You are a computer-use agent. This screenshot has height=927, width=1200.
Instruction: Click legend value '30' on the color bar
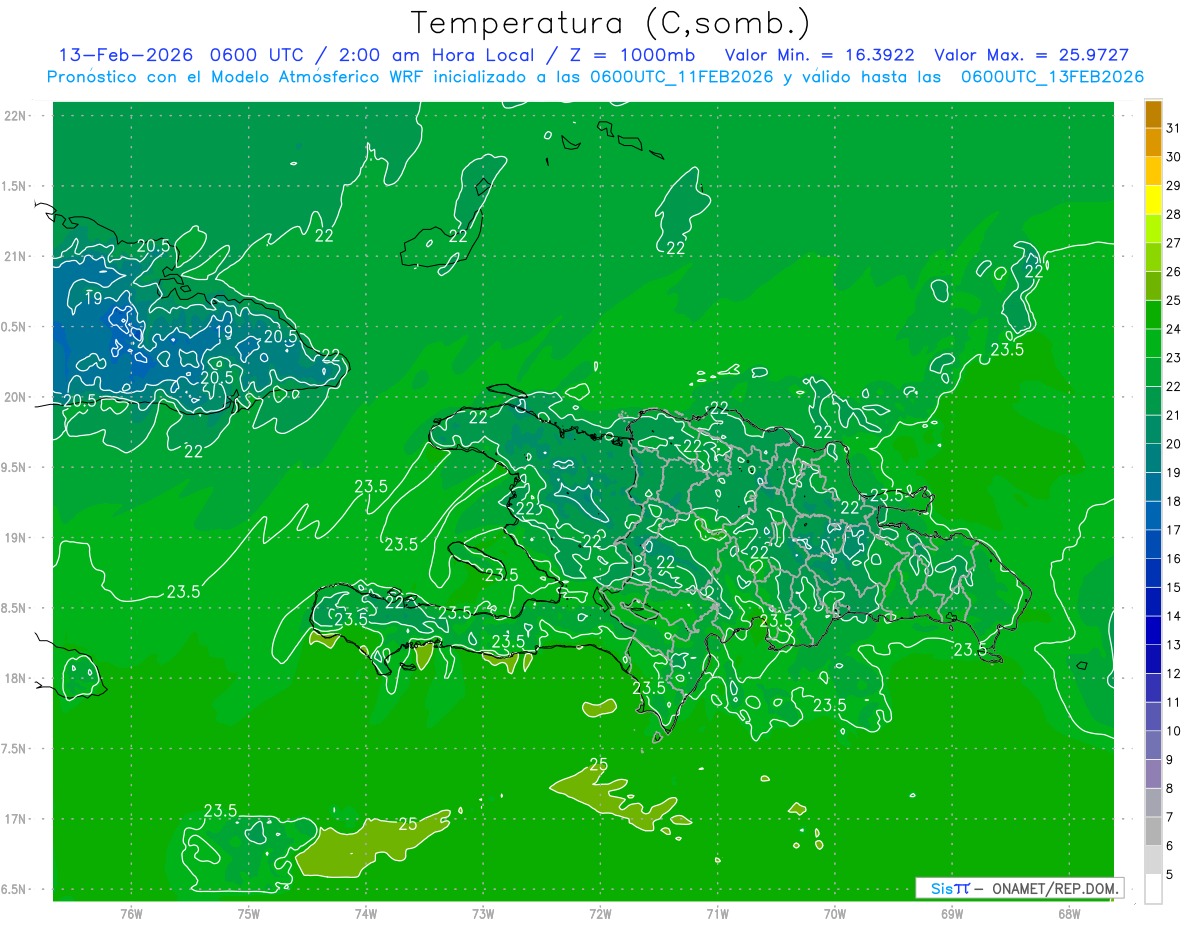pos(1173,156)
